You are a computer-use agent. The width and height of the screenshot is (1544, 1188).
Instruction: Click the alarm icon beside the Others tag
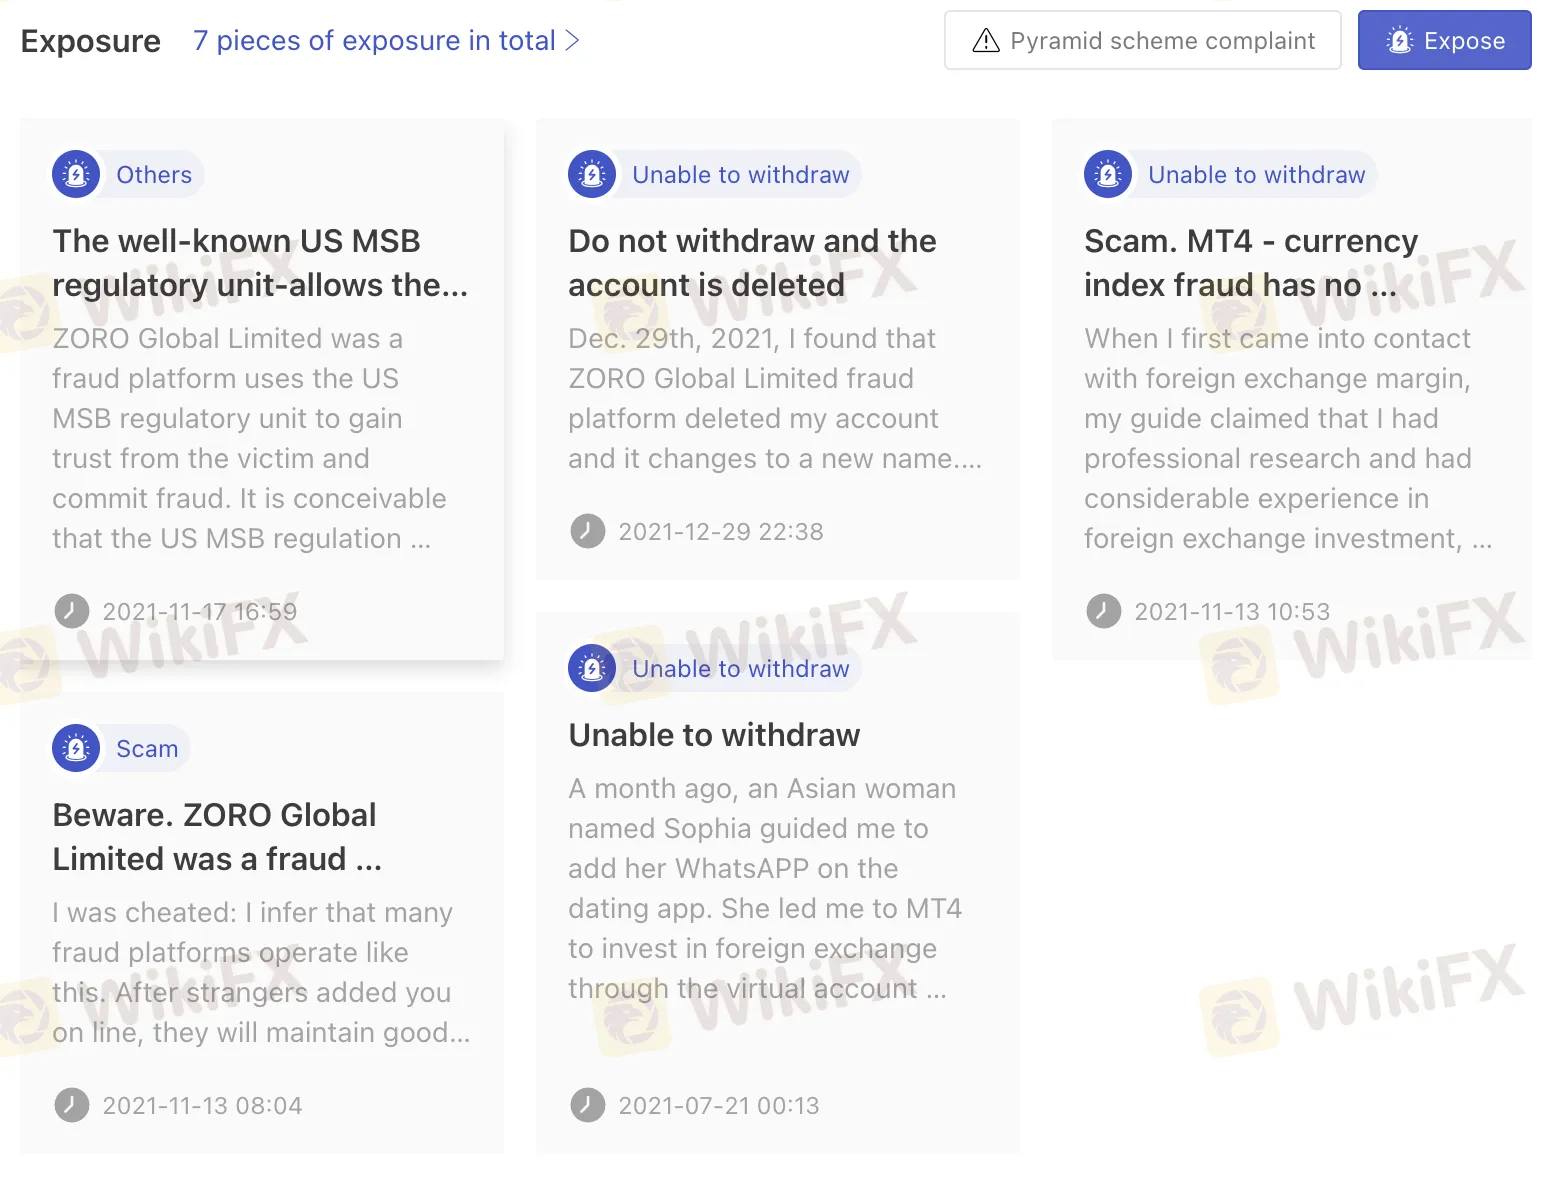pyautogui.click(x=76, y=175)
